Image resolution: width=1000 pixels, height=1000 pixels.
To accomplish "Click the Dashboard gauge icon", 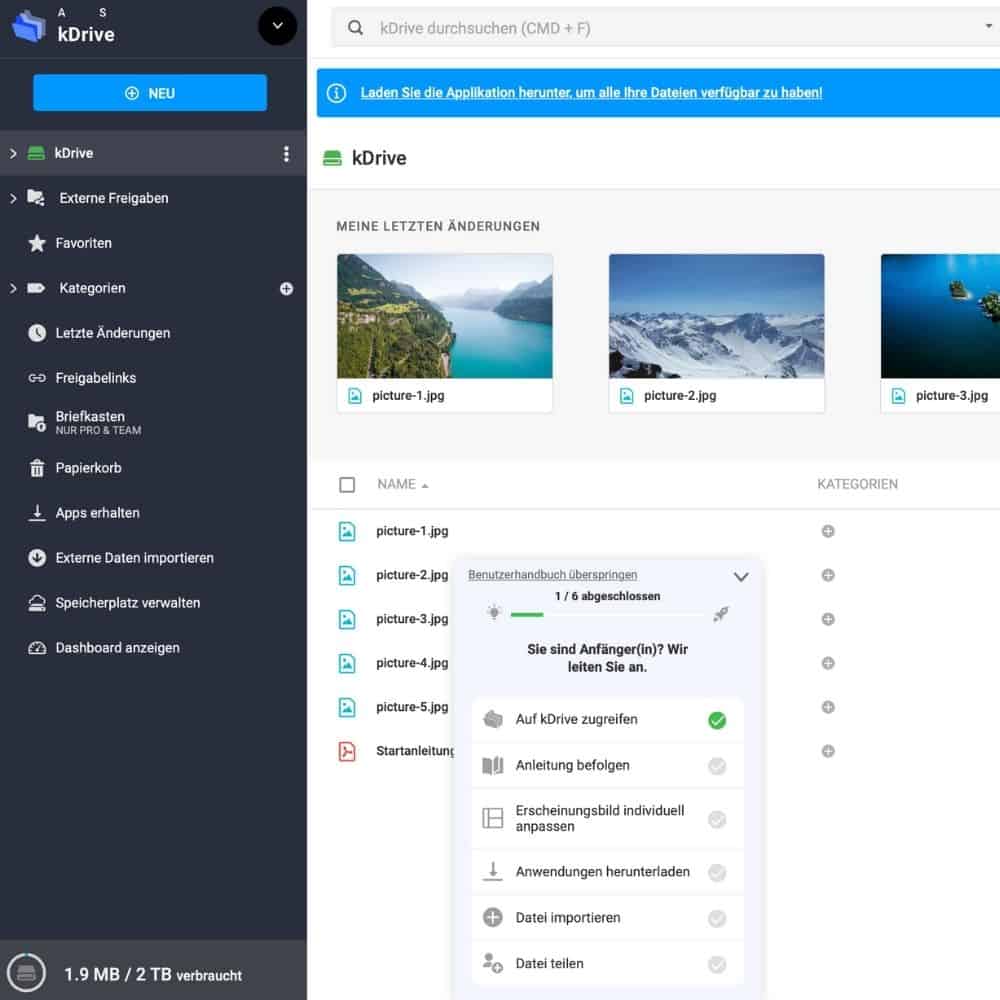I will 37,648.
